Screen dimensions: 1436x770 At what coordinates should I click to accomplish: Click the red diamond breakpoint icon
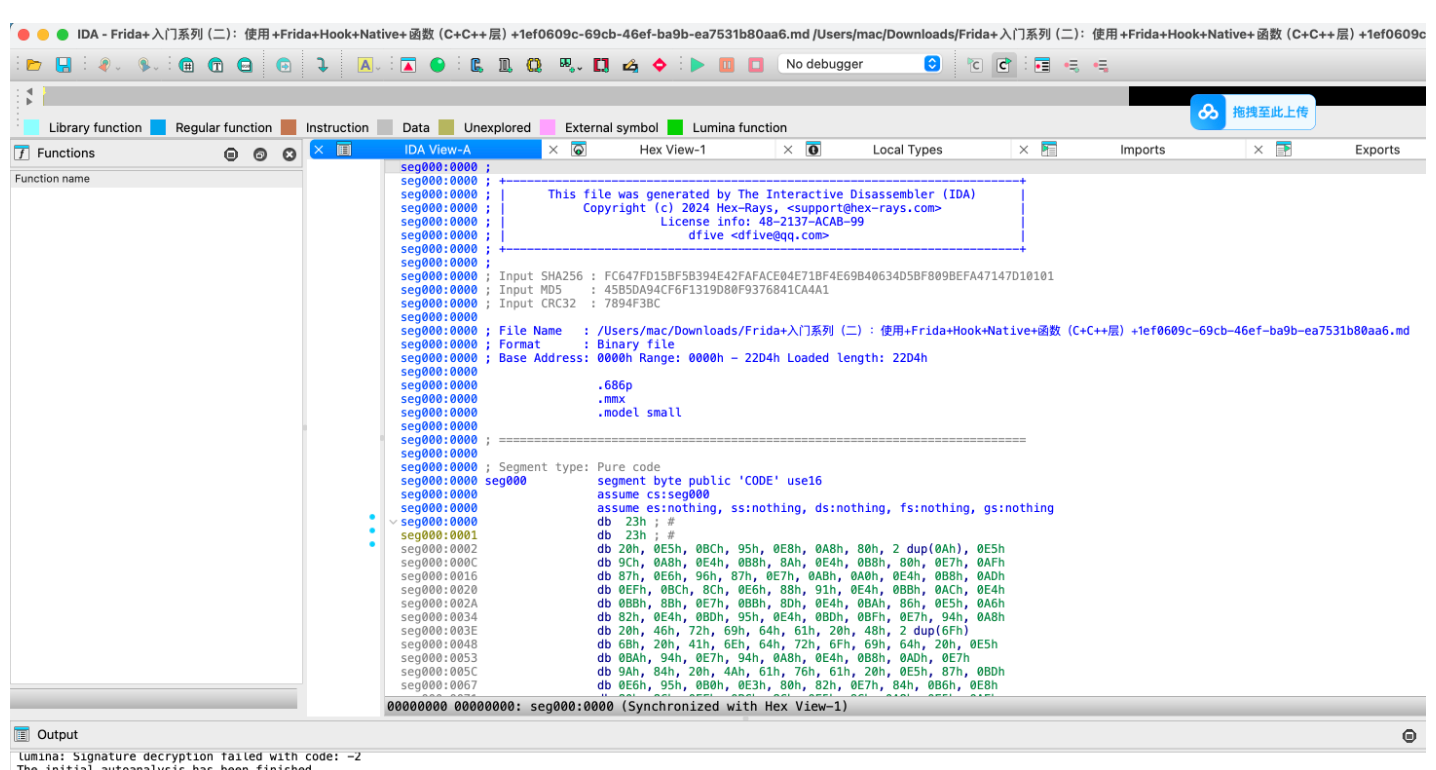click(659, 65)
